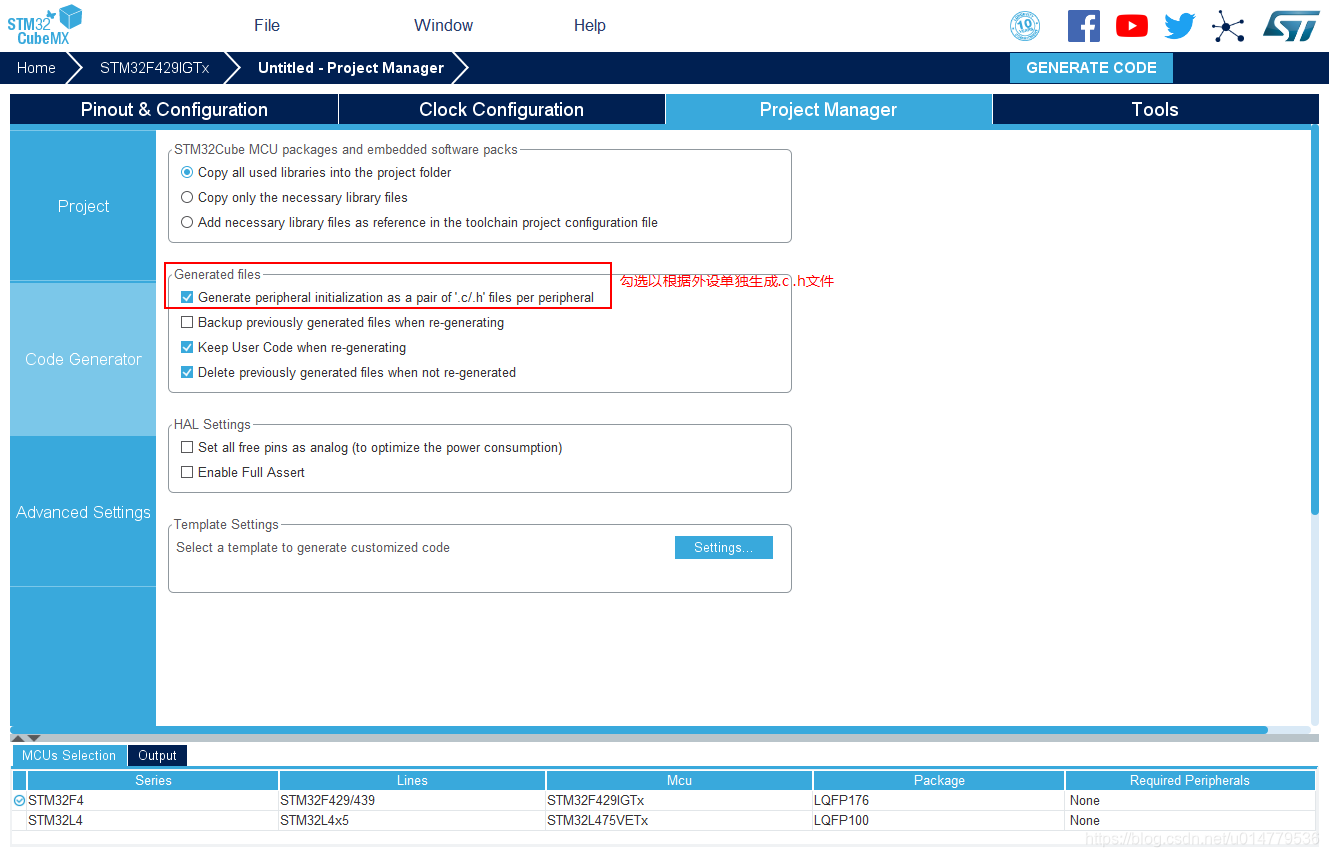Open the Twitter bird icon link
Viewport: 1329px width, 857px height.
1180,26
